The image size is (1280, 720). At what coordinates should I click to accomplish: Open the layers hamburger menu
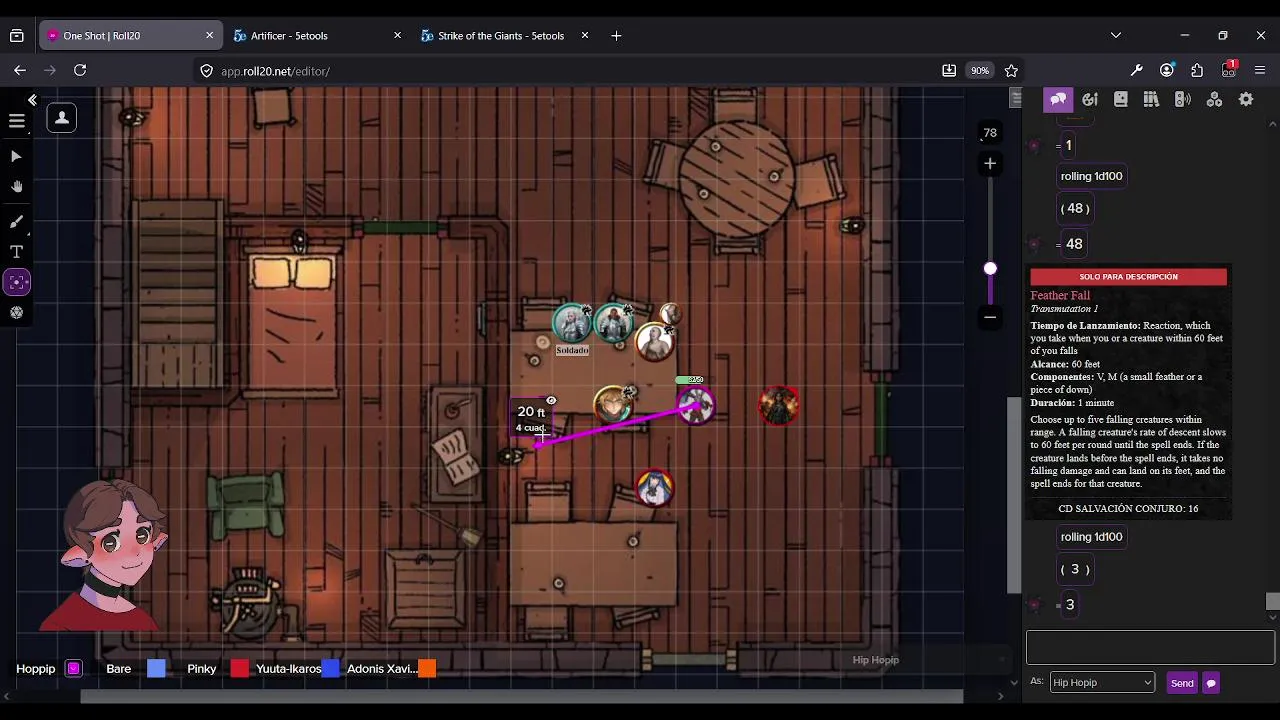[17, 121]
